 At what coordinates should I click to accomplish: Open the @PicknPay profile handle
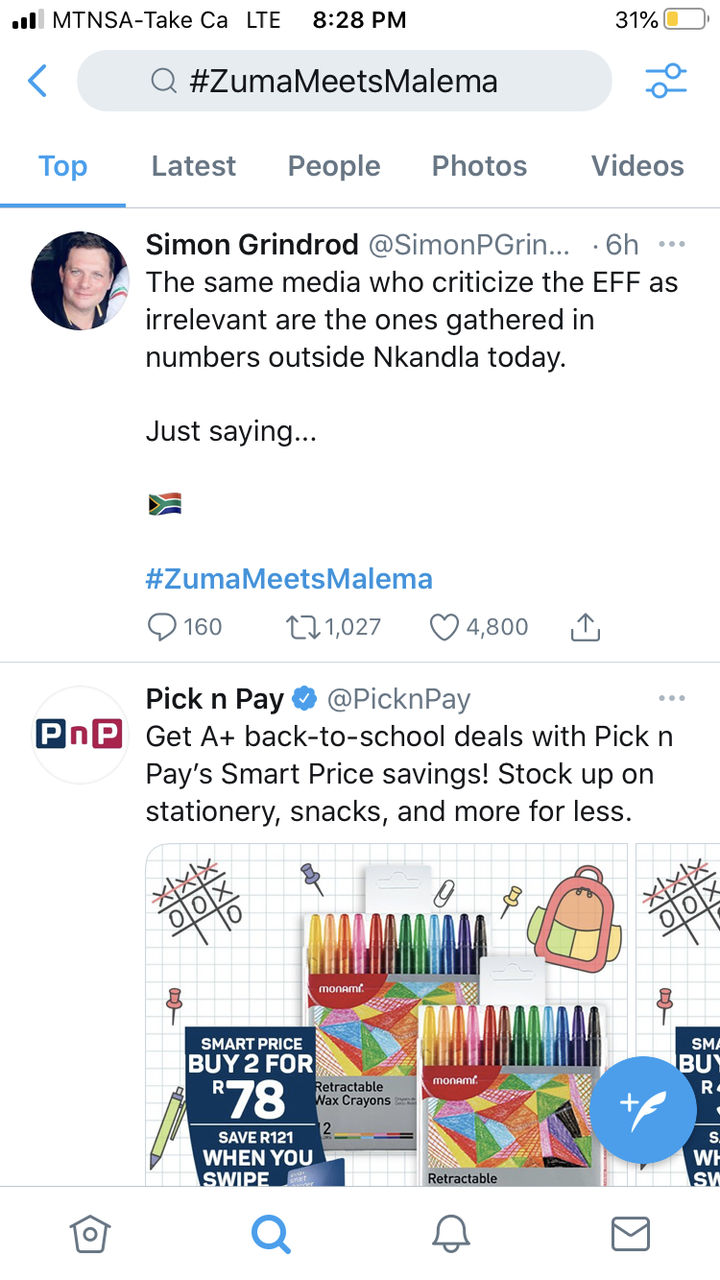pos(398,699)
